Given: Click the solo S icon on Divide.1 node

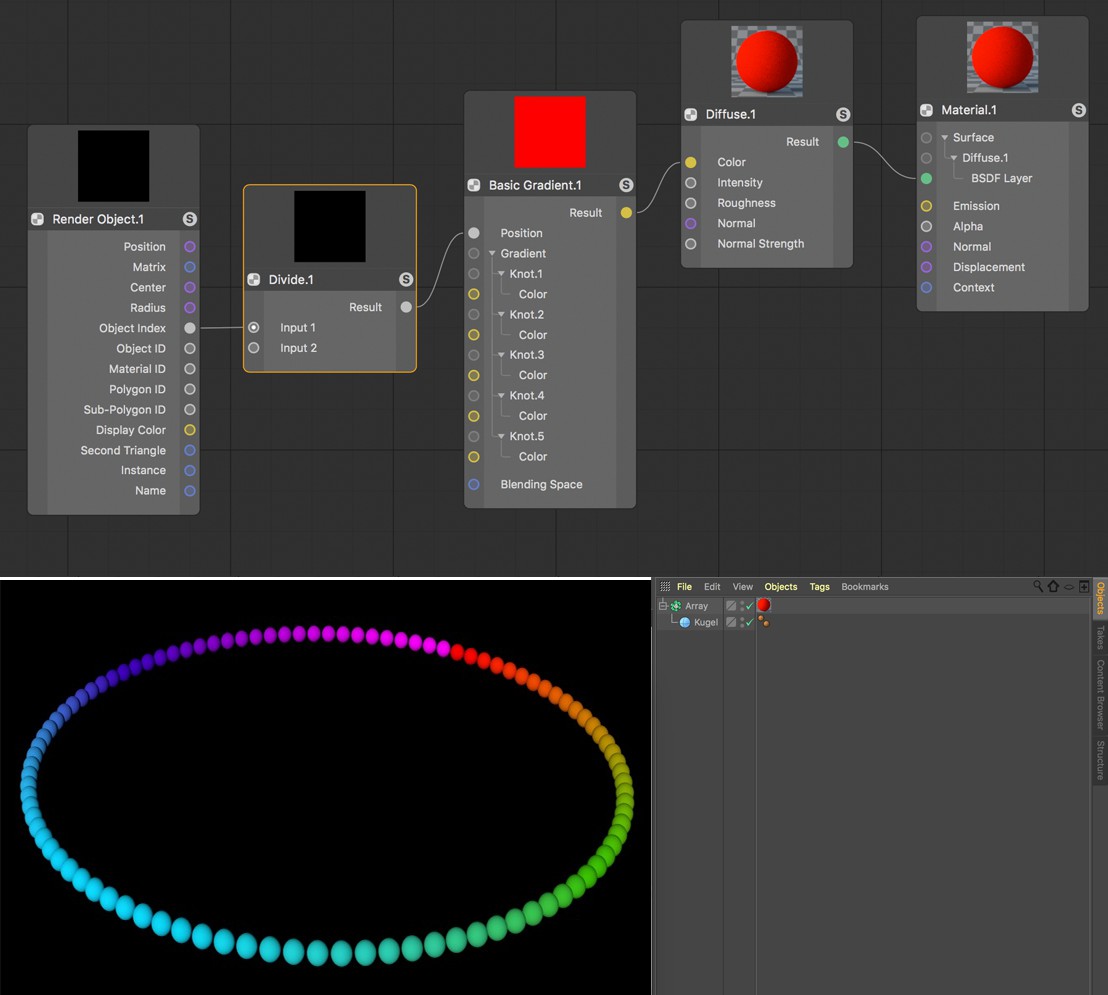Looking at the screenshot, I should click(406, 279).
